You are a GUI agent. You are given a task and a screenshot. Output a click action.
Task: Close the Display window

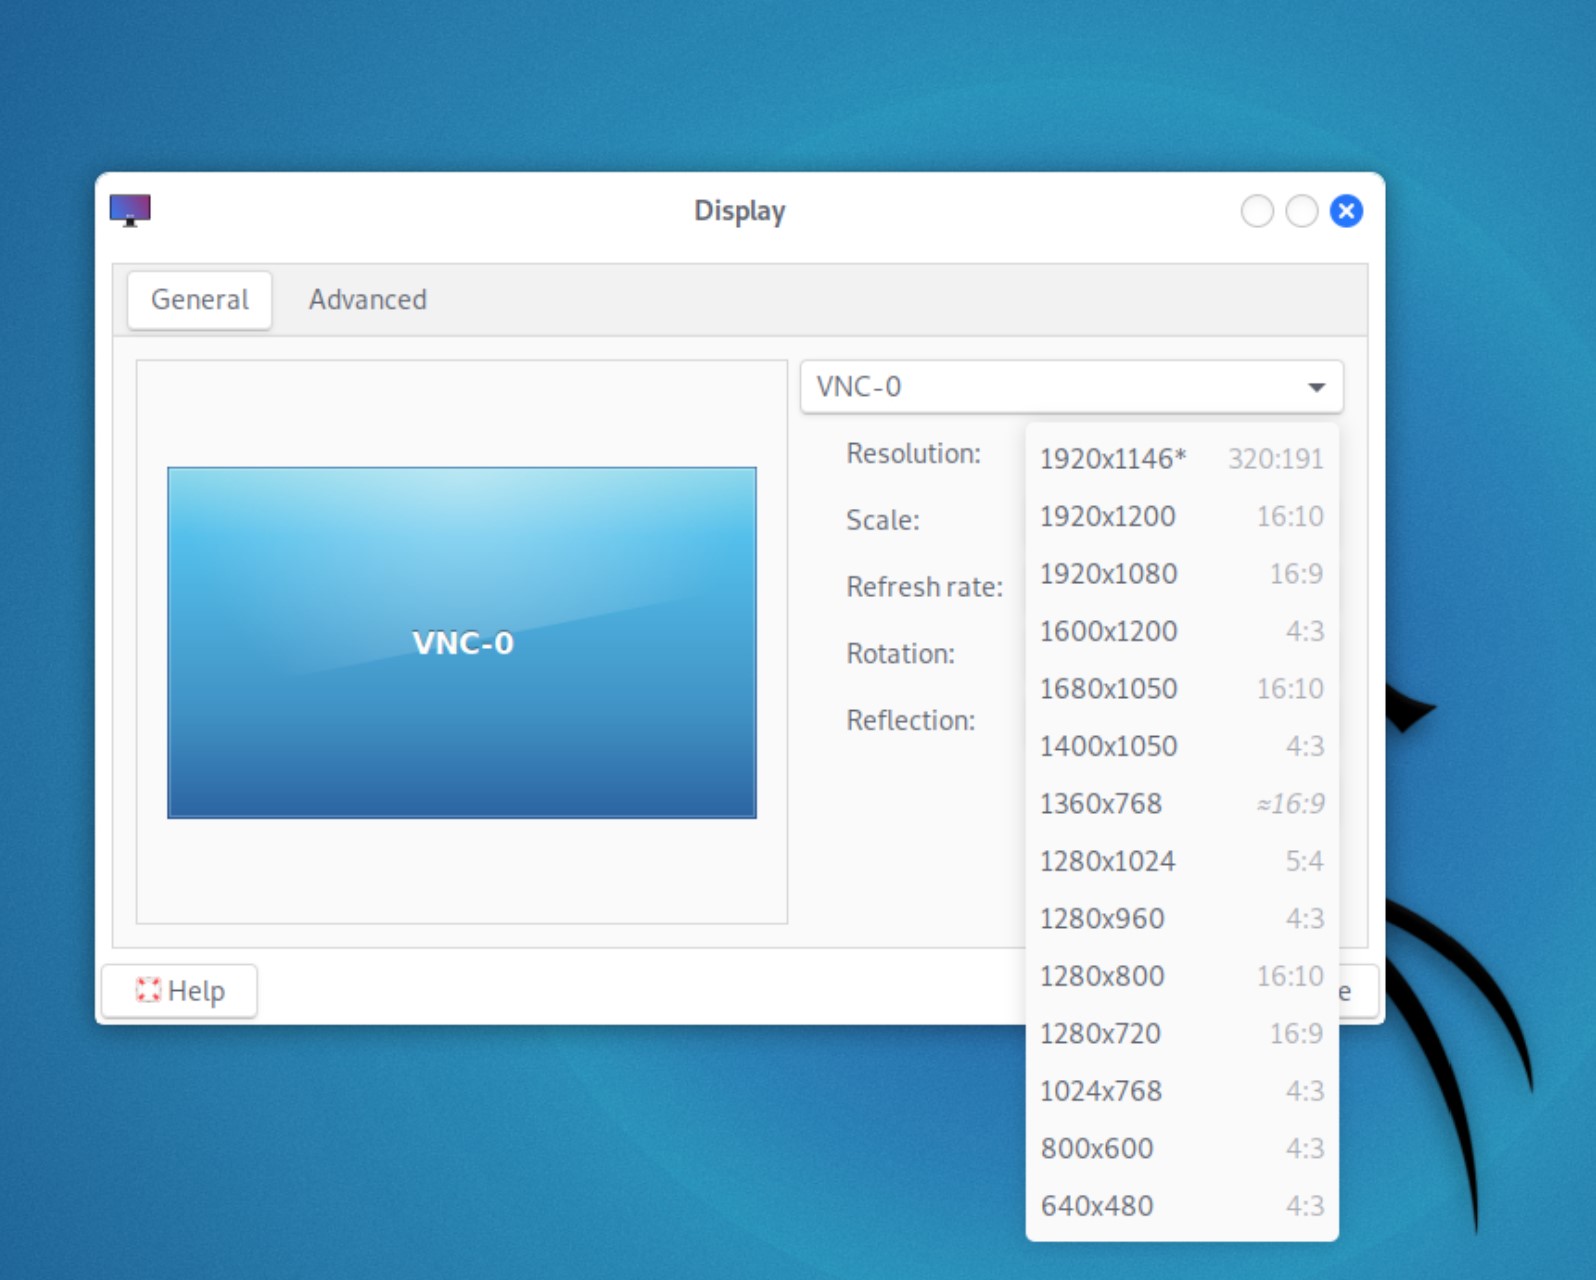(1346, 211)
